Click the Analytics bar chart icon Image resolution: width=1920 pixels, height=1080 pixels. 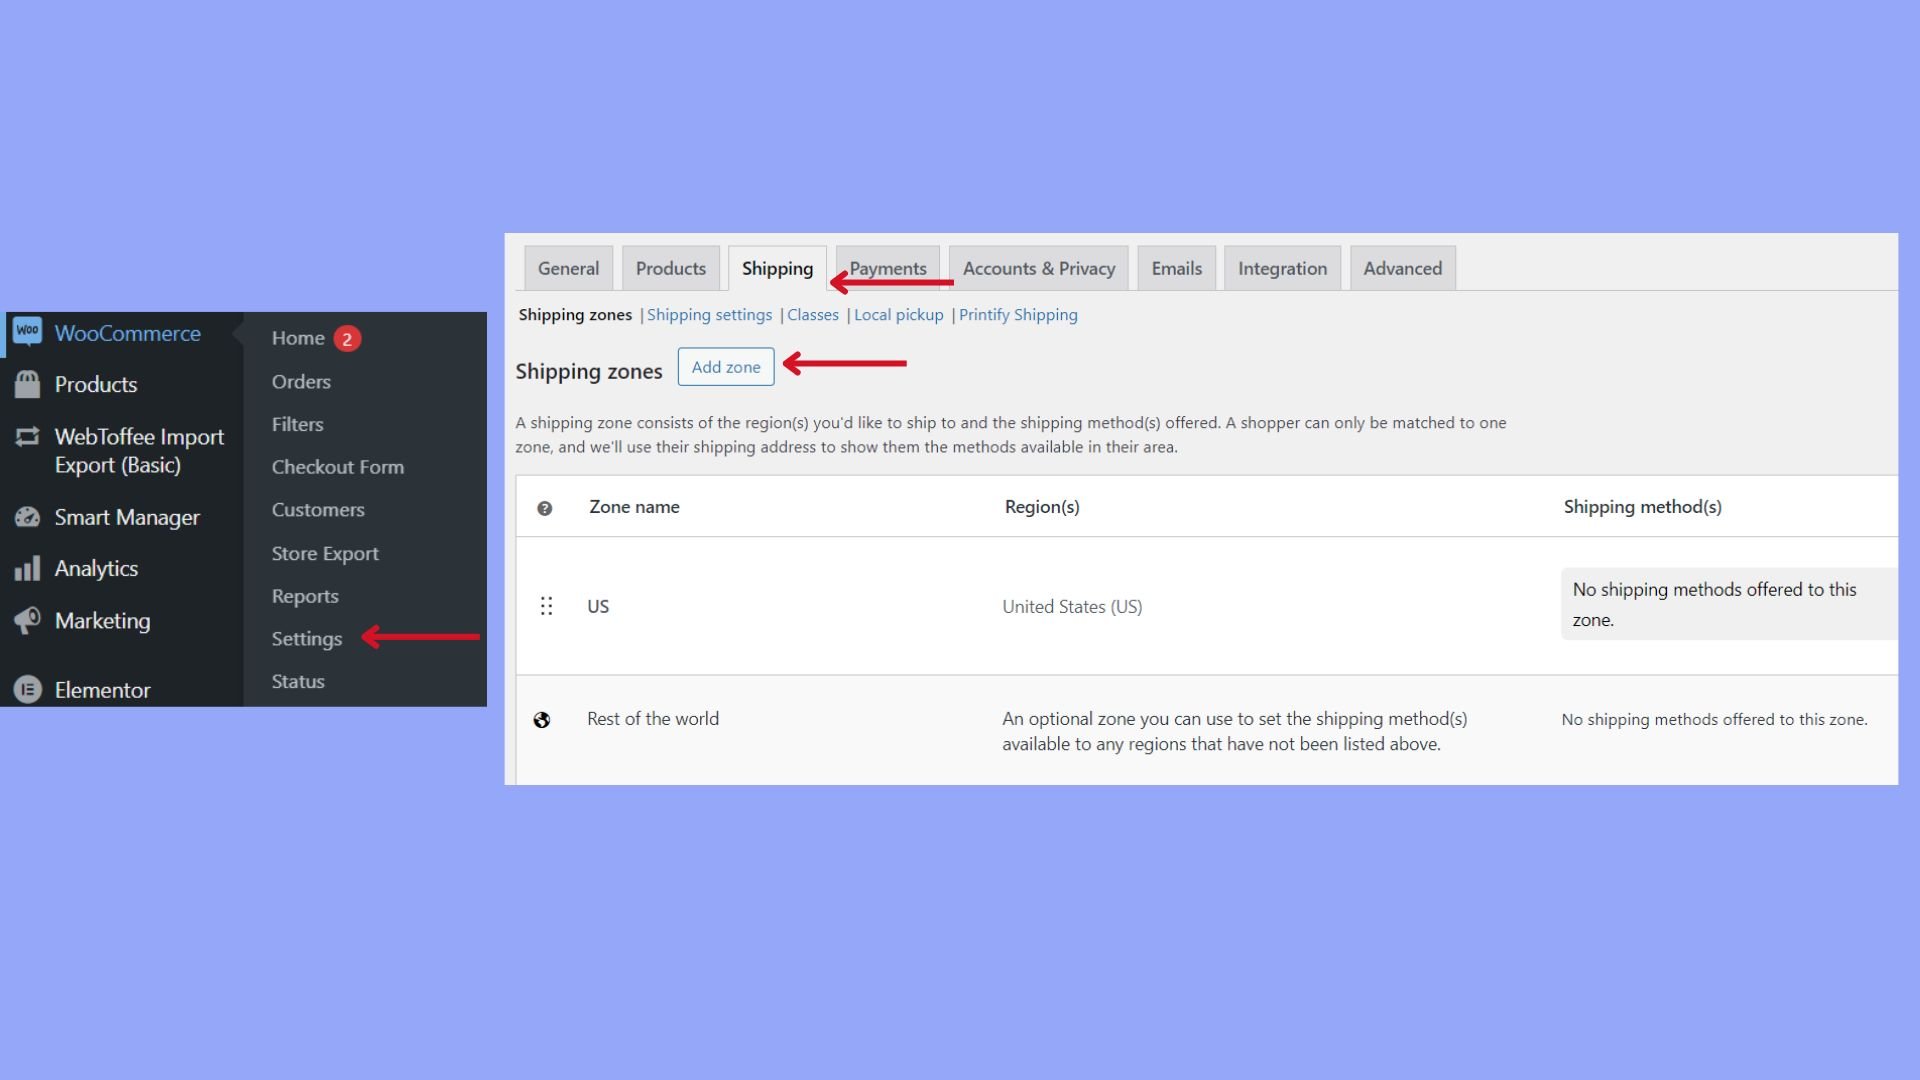click(27, 569)
